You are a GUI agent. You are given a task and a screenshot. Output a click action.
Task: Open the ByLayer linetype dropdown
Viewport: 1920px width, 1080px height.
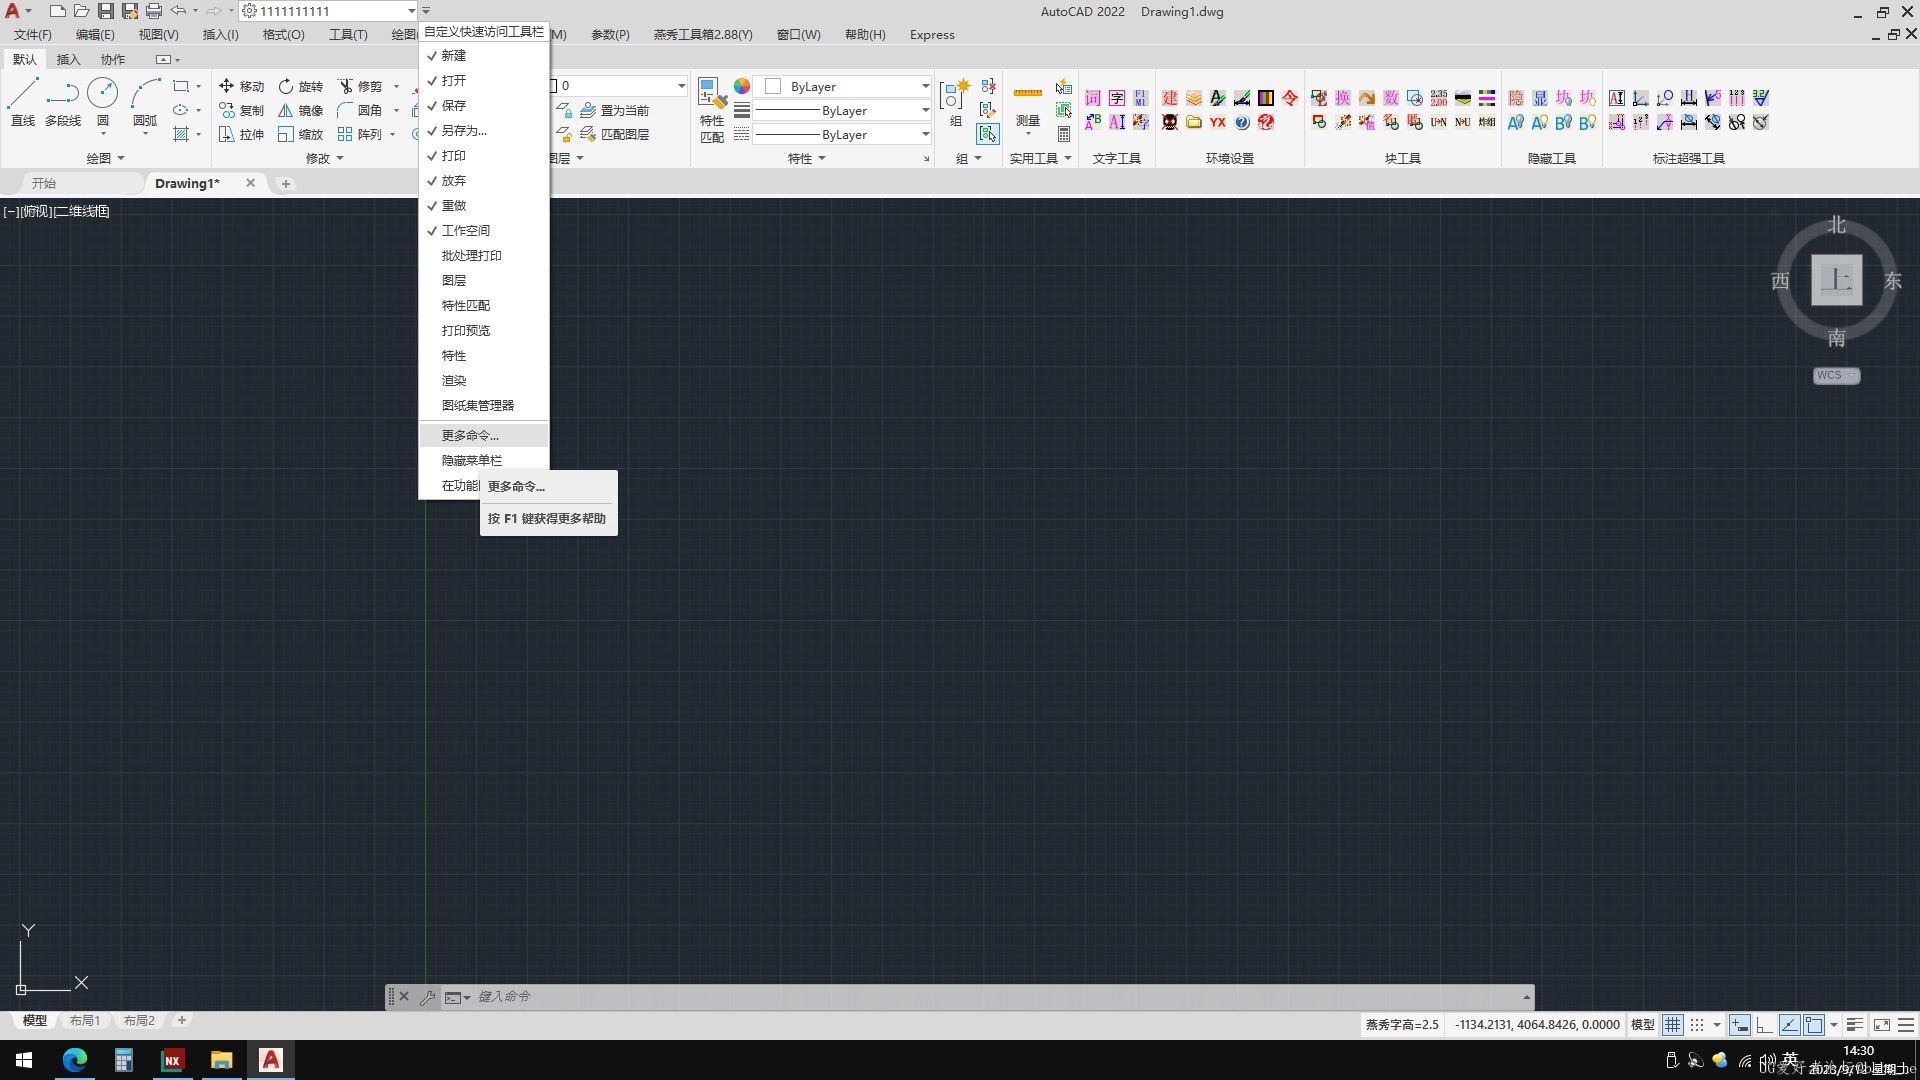(x=844, y=135)
